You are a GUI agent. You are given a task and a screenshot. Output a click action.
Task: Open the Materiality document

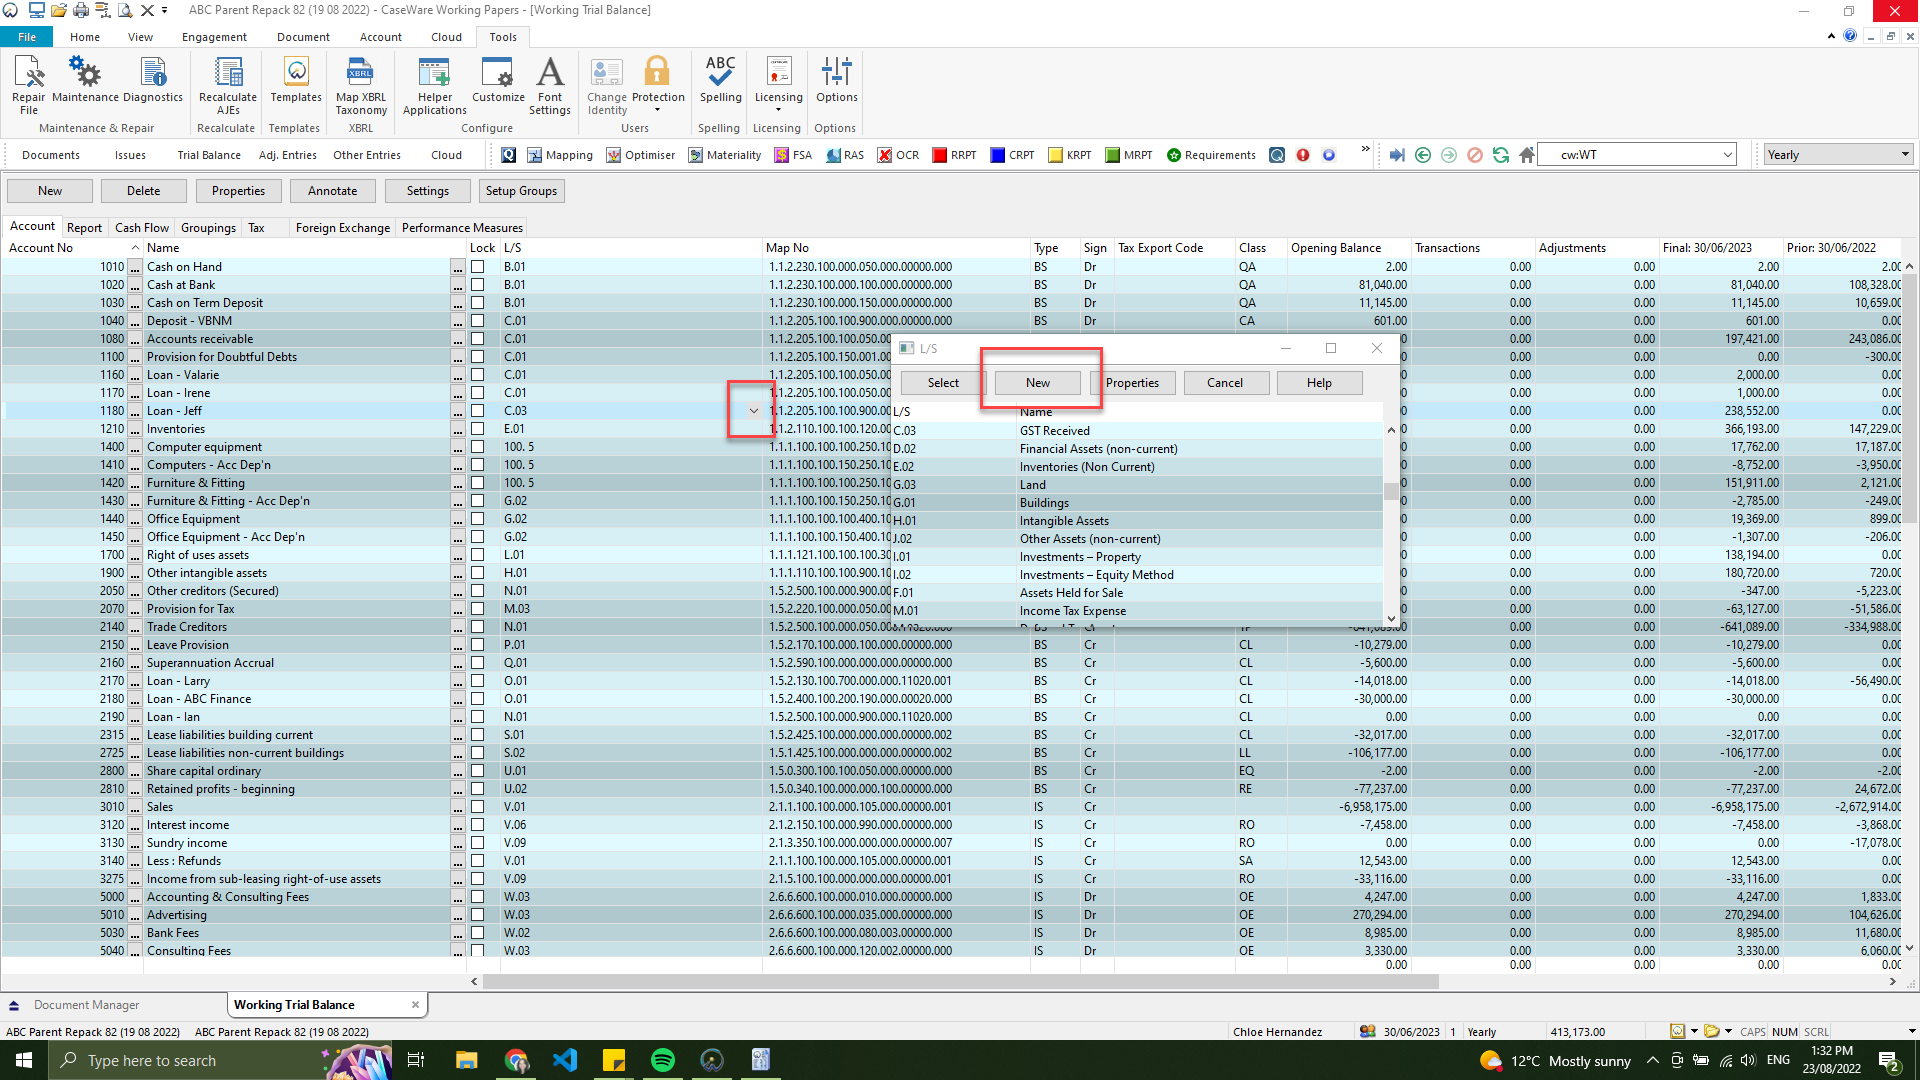725,155
